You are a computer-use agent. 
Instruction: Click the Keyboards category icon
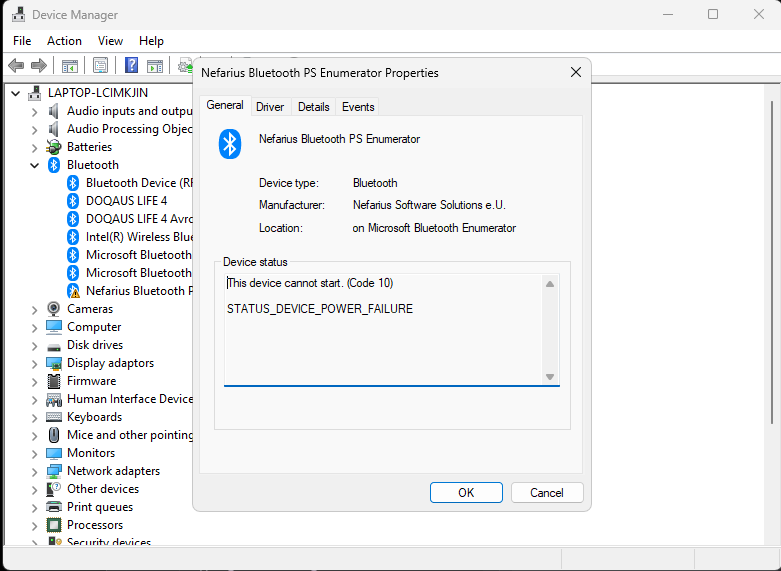pyautogui.click(x=54, y=417)
